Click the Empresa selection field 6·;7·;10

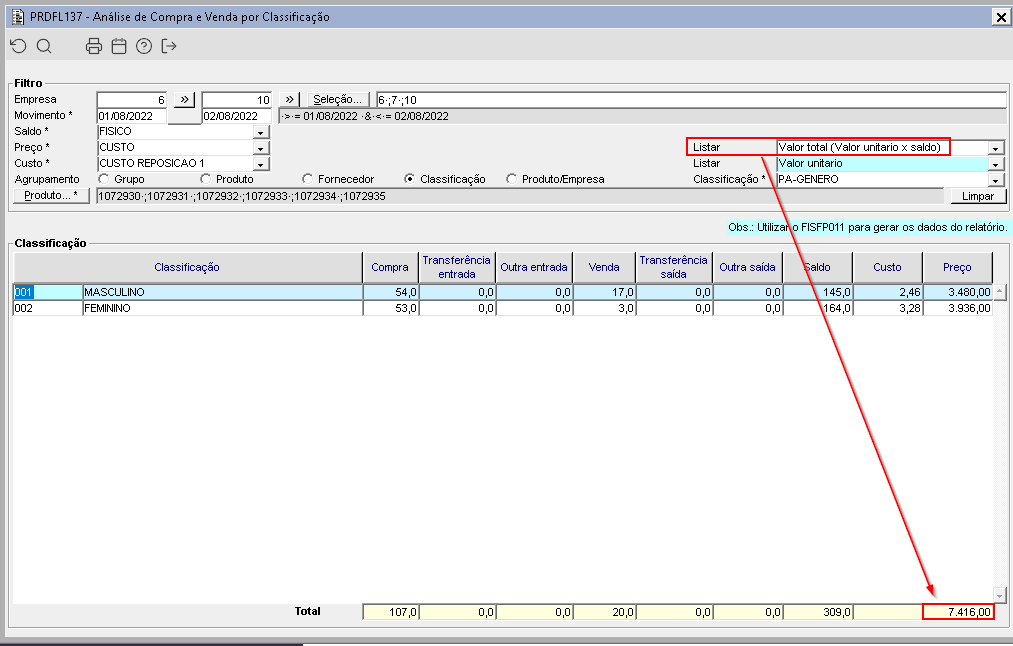point(691,99)
